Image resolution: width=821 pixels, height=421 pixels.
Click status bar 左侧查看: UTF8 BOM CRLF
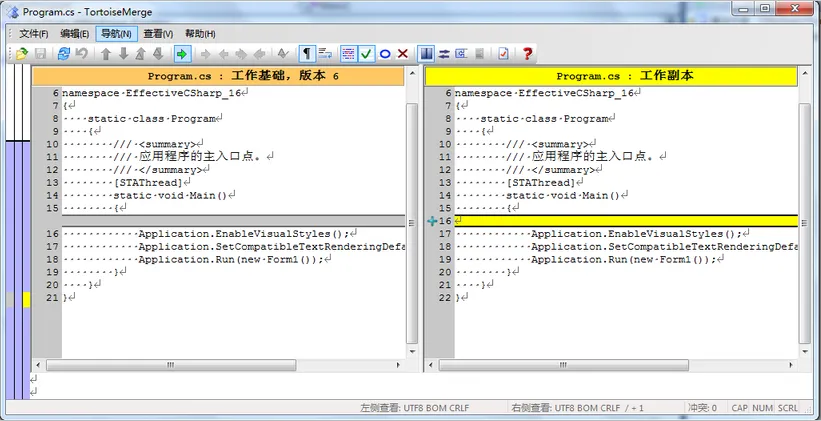coord(415,408)
